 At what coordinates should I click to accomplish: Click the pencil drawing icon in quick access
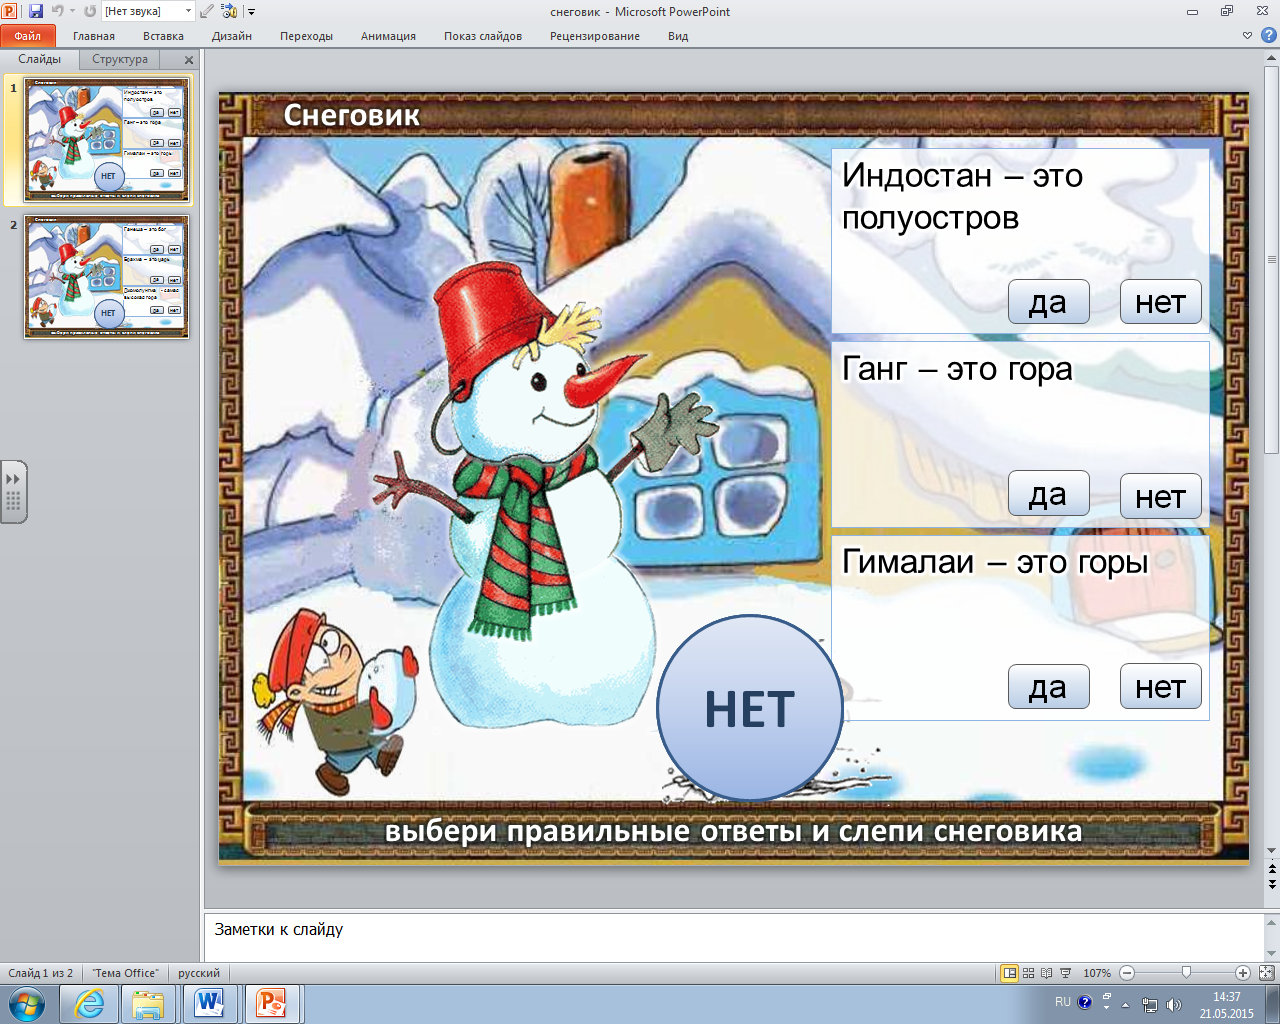click(207, 11)
